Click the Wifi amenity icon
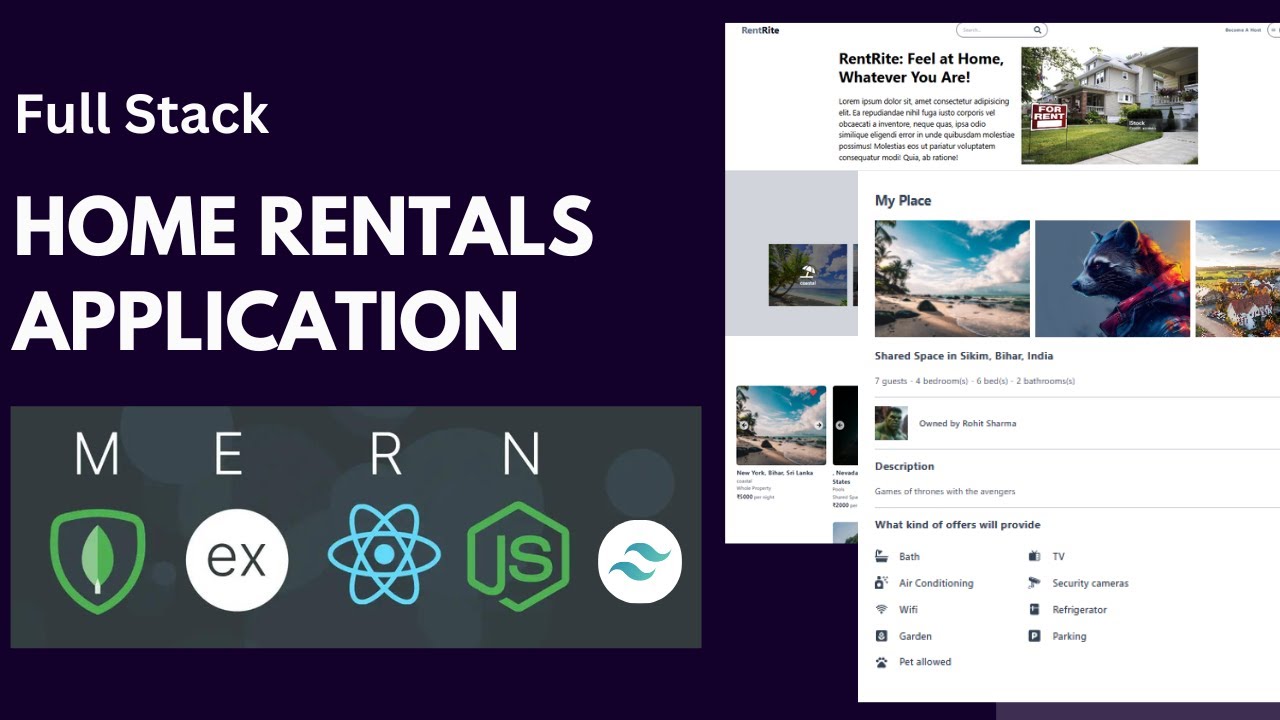The width and height of the screenshot is (1280, 720). pyautogui.click(x=881, y=609)
